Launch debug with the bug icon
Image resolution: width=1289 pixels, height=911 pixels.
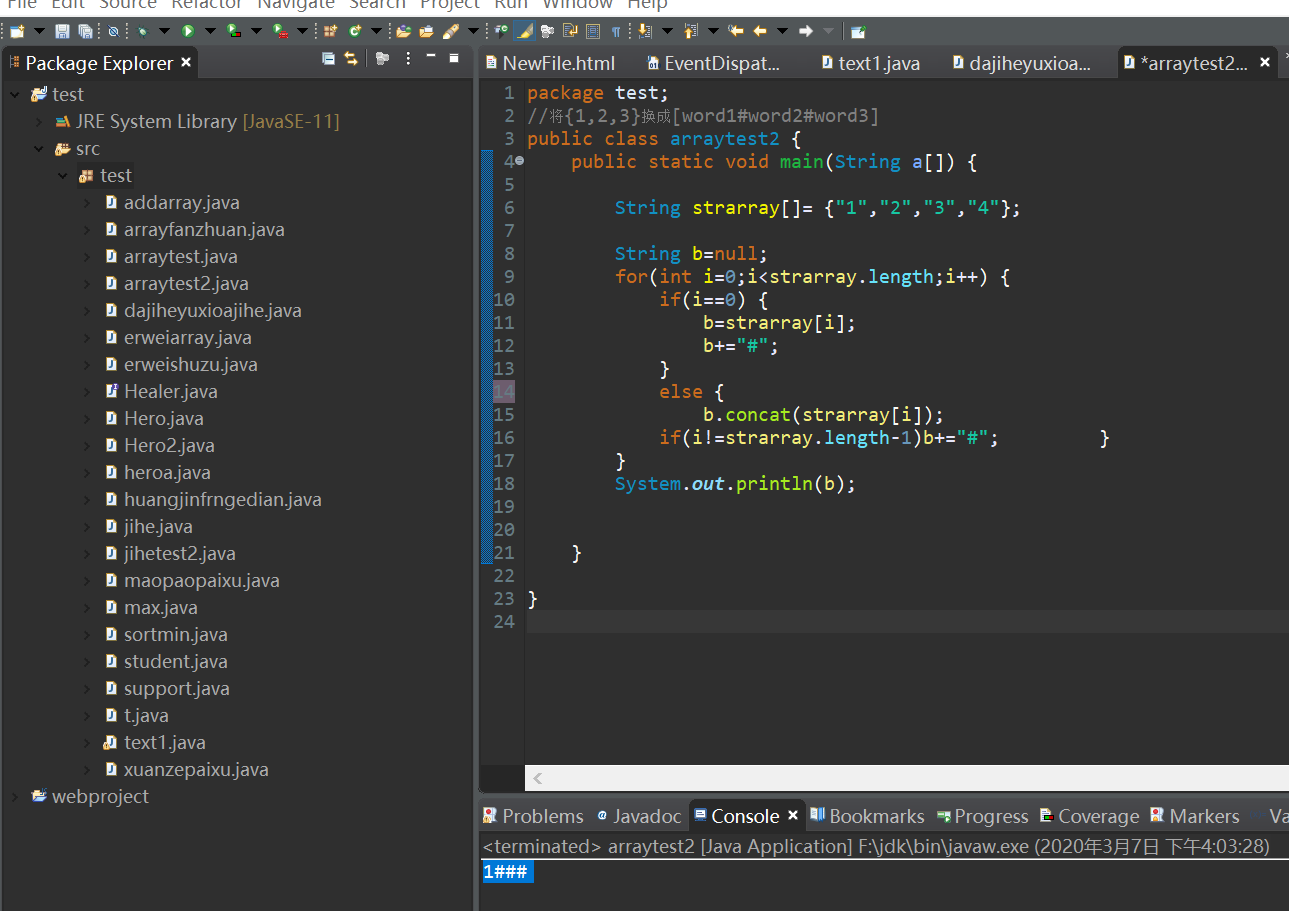pos(142,31)
